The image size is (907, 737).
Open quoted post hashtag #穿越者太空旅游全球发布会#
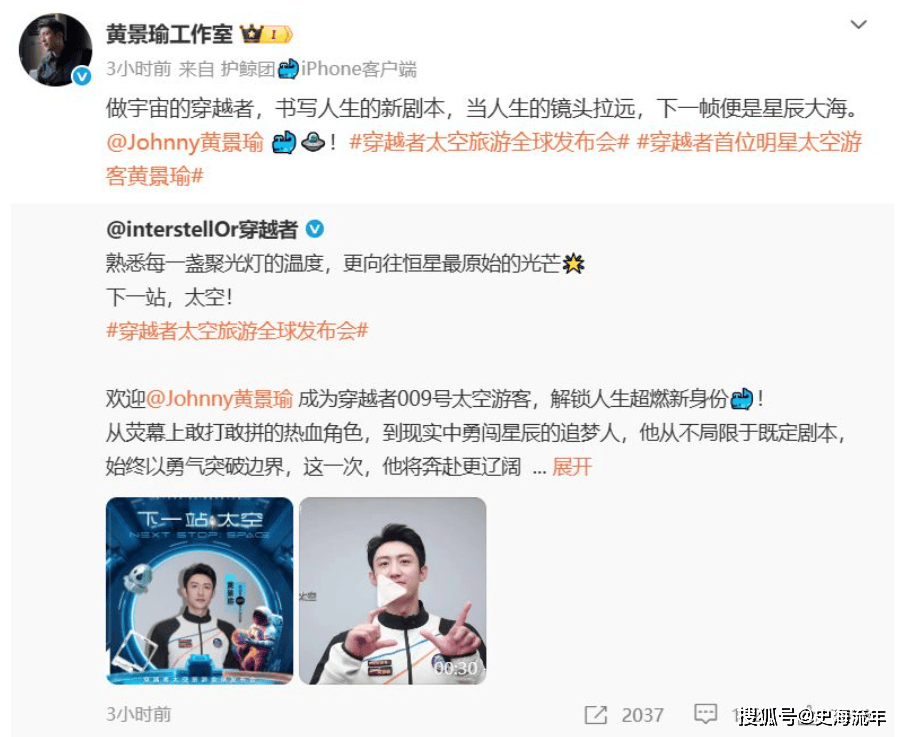tap(237, 331)
